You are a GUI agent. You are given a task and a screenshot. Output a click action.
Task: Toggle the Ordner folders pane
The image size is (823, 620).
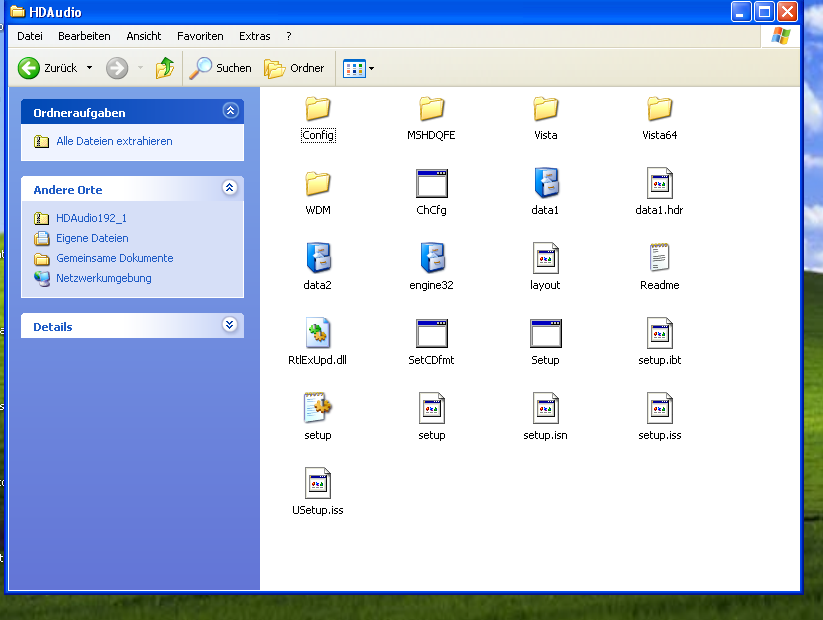(x=294, y=68)
